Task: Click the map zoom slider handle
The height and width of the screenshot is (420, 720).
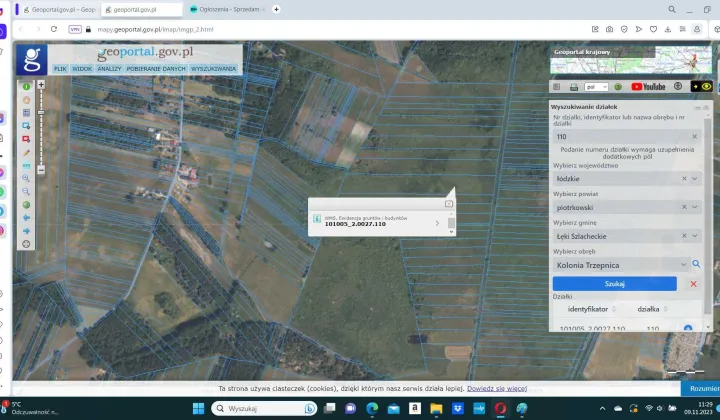Action: click(41, 112)
